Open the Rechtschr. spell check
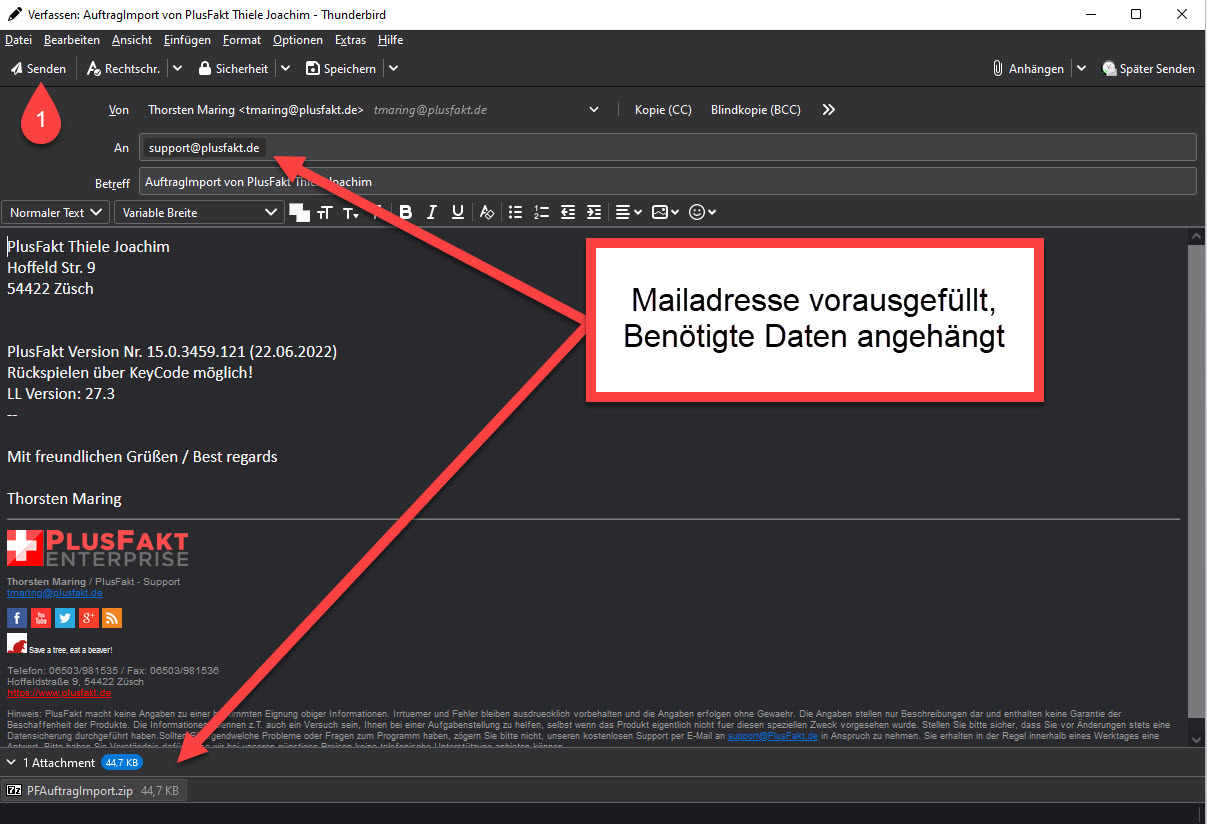1207x824 pixels. pyautogui.click(x=124, y=69)
